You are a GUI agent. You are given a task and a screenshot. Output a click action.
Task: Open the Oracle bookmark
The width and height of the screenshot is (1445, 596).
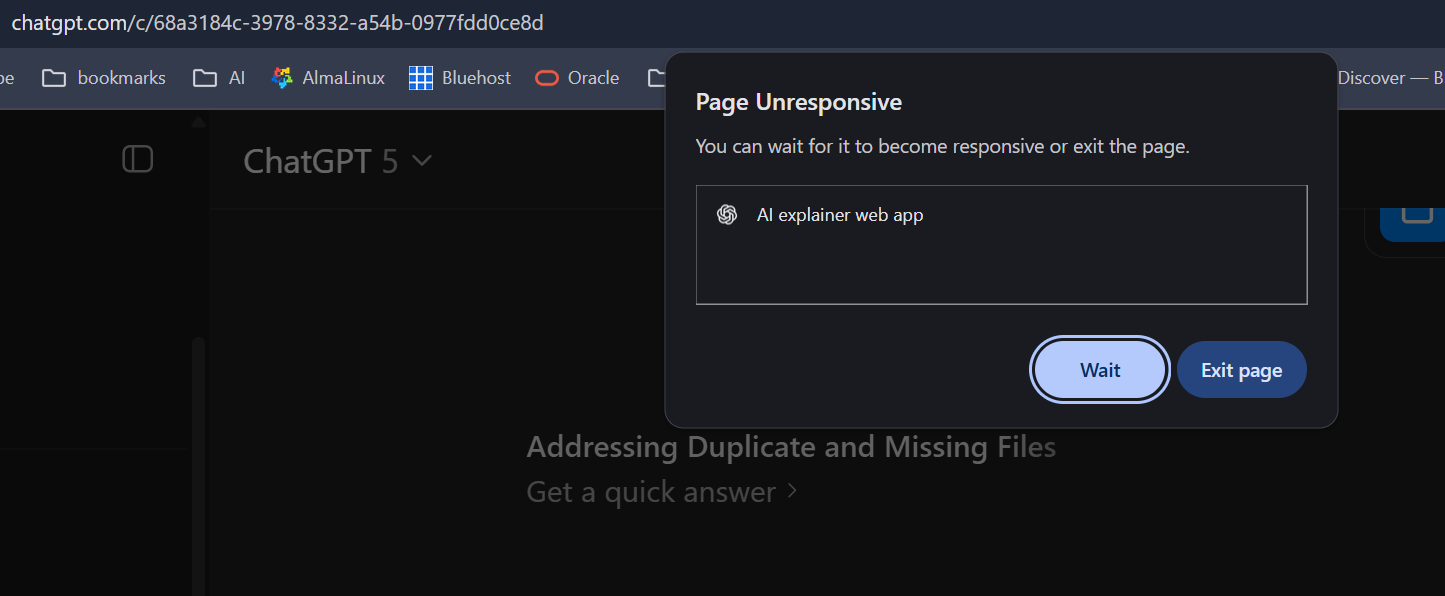click(577, 78)
